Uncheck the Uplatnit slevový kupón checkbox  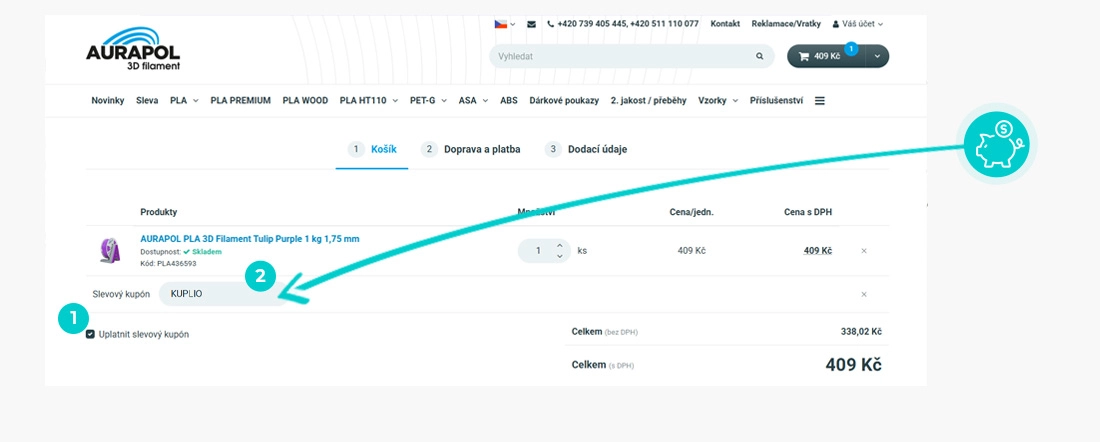pyautogui.click(x=90, y=334)
